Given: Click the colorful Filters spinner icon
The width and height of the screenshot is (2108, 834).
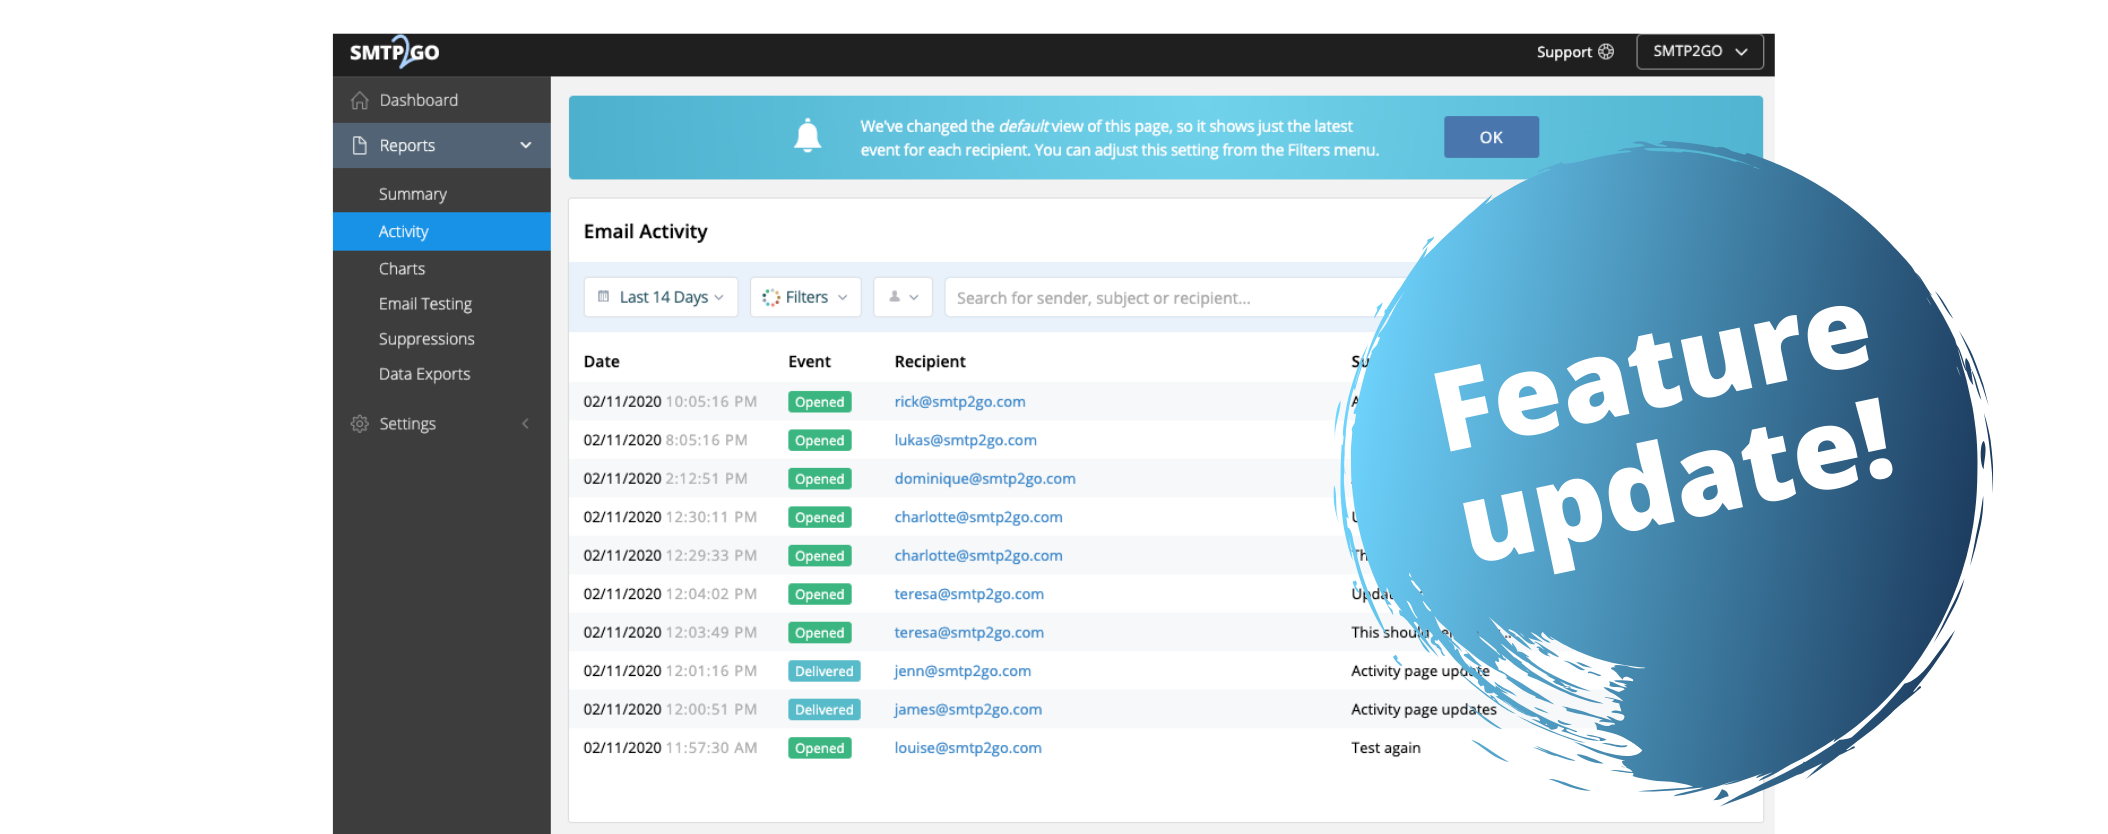Looking at the screenshot, I should (x=771, y=297).
